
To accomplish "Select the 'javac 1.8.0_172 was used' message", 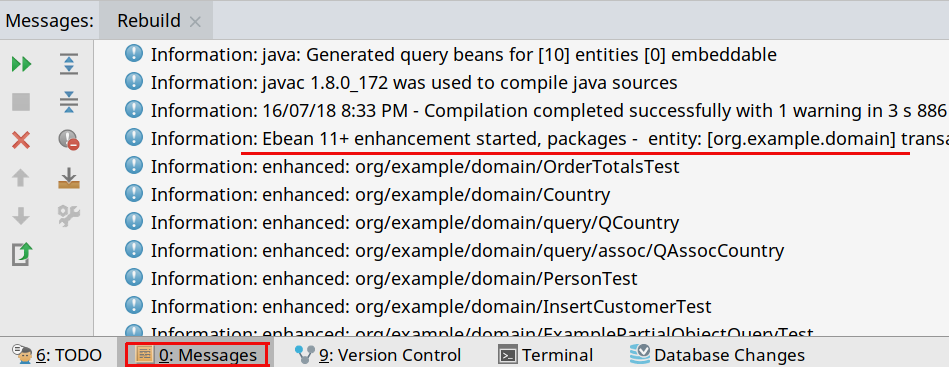I will point(414,82).
